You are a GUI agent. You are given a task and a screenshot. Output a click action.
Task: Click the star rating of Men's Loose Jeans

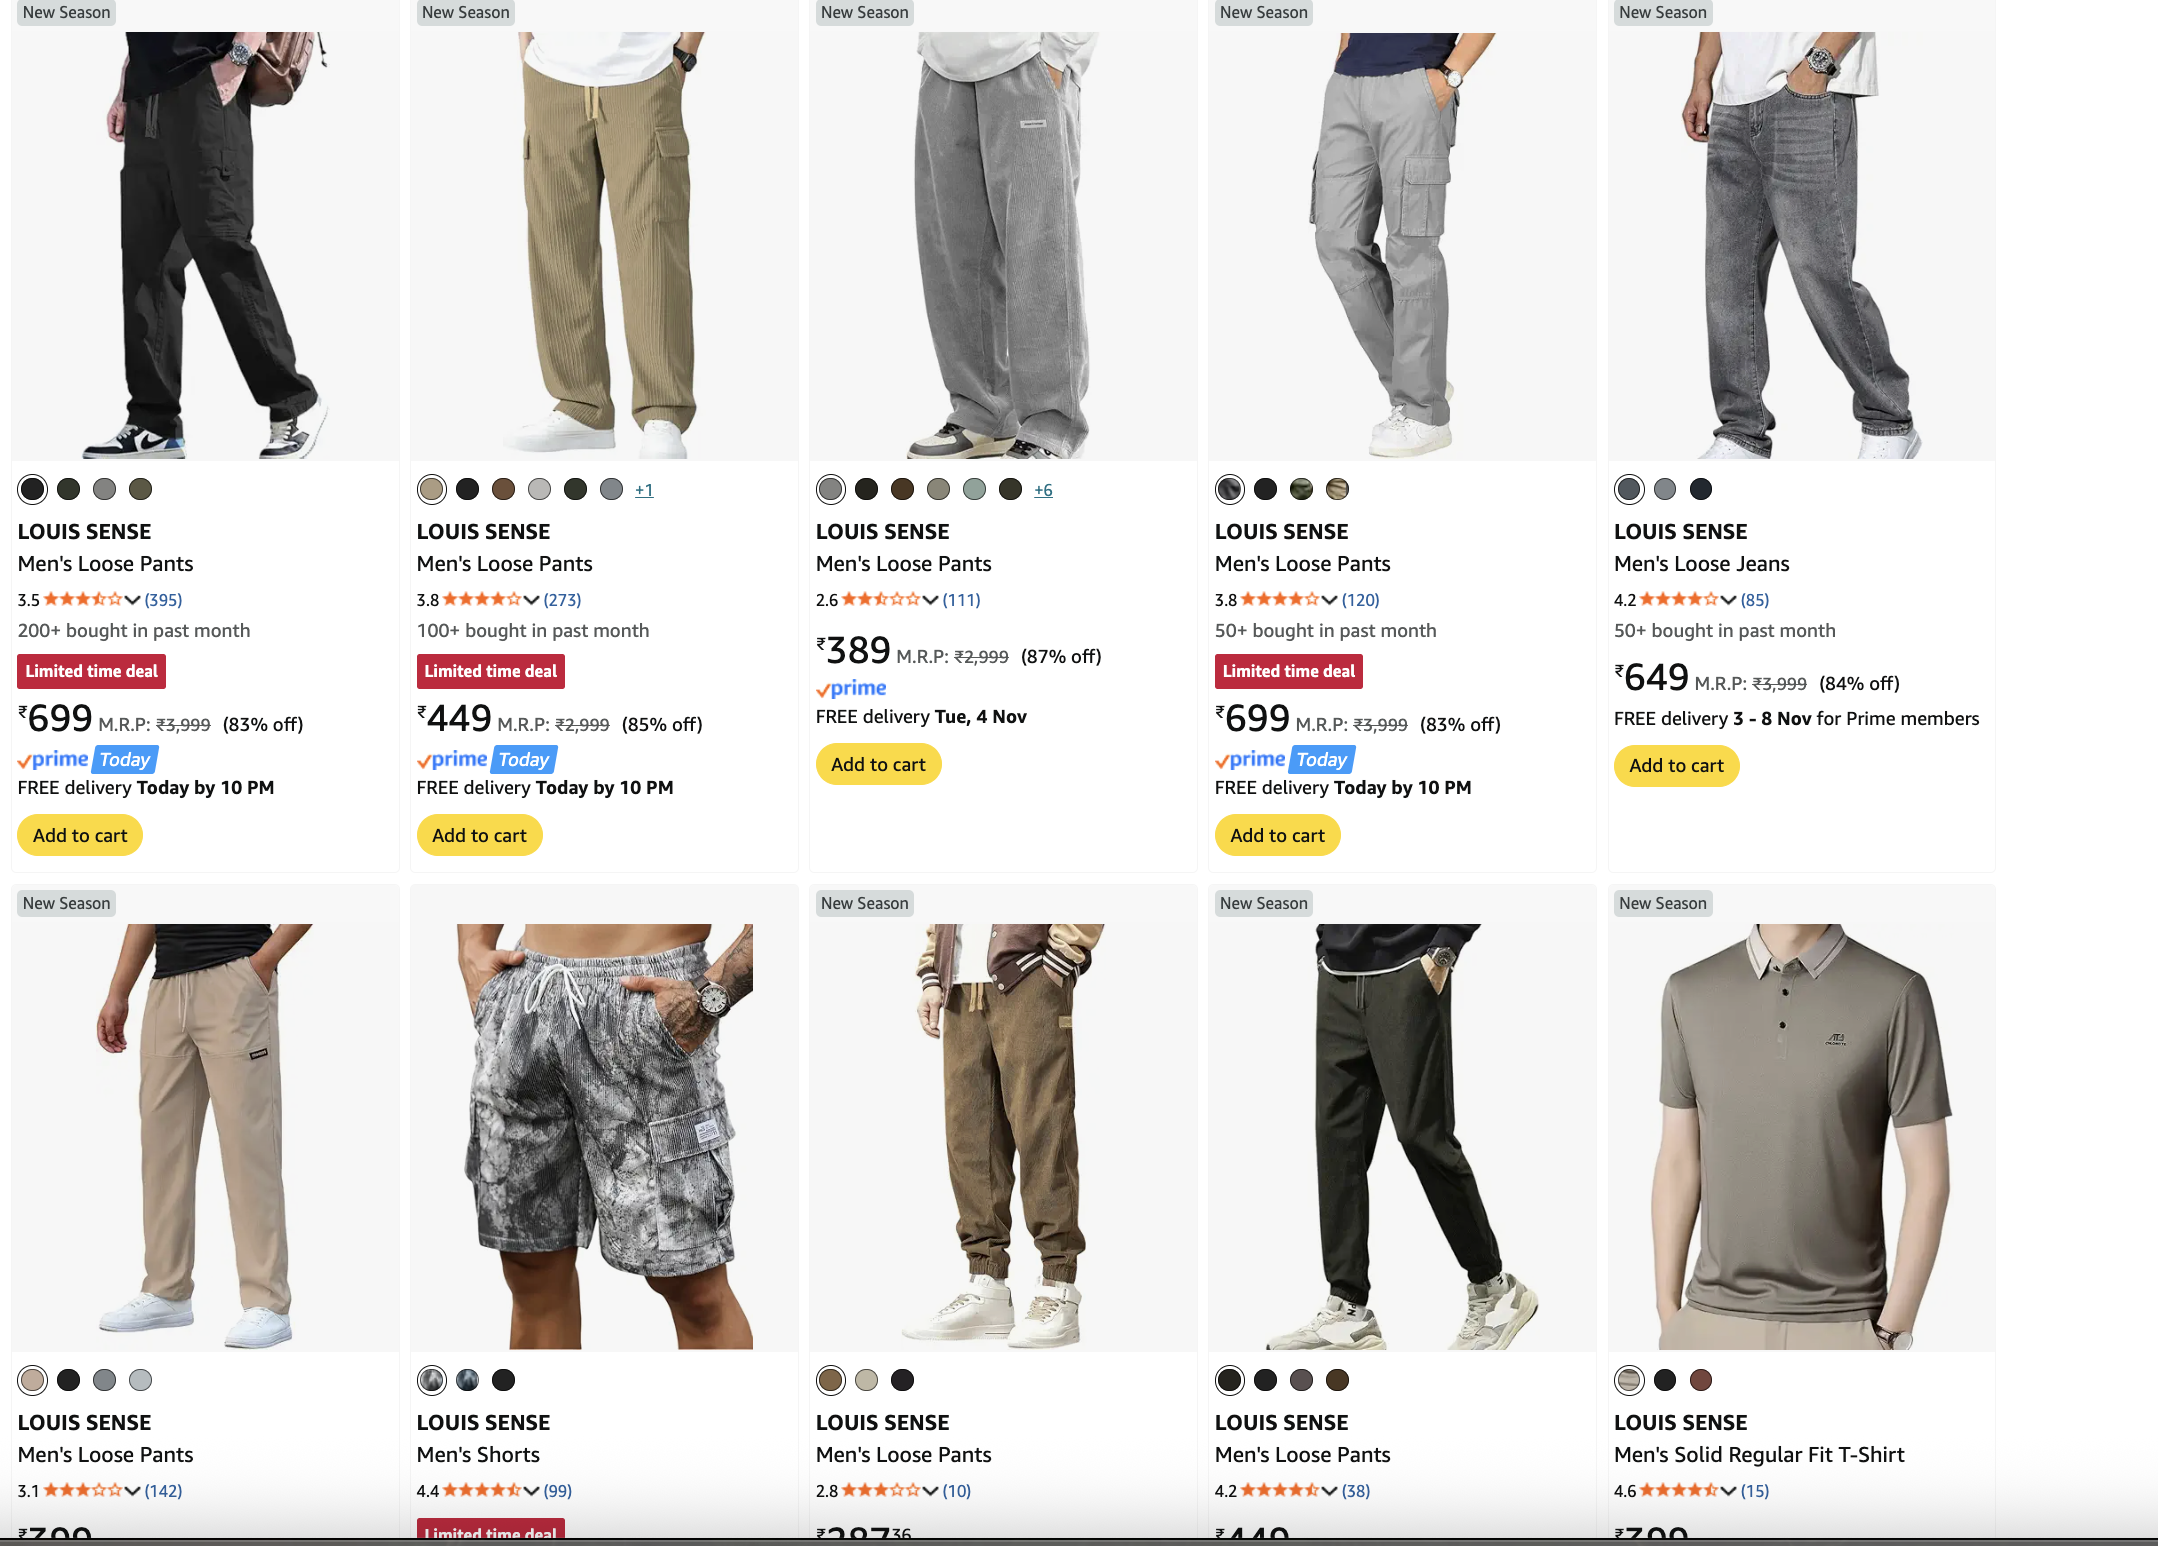1678,599
